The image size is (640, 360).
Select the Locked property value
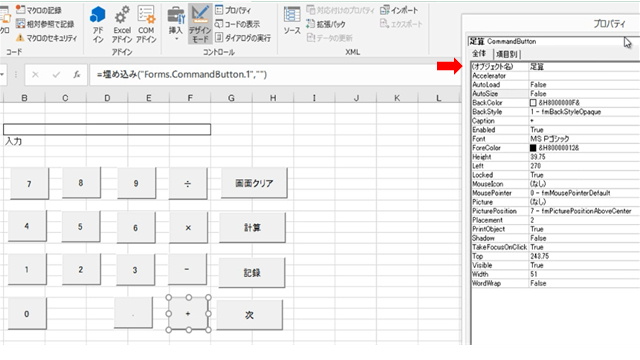(x=584, y=175)
